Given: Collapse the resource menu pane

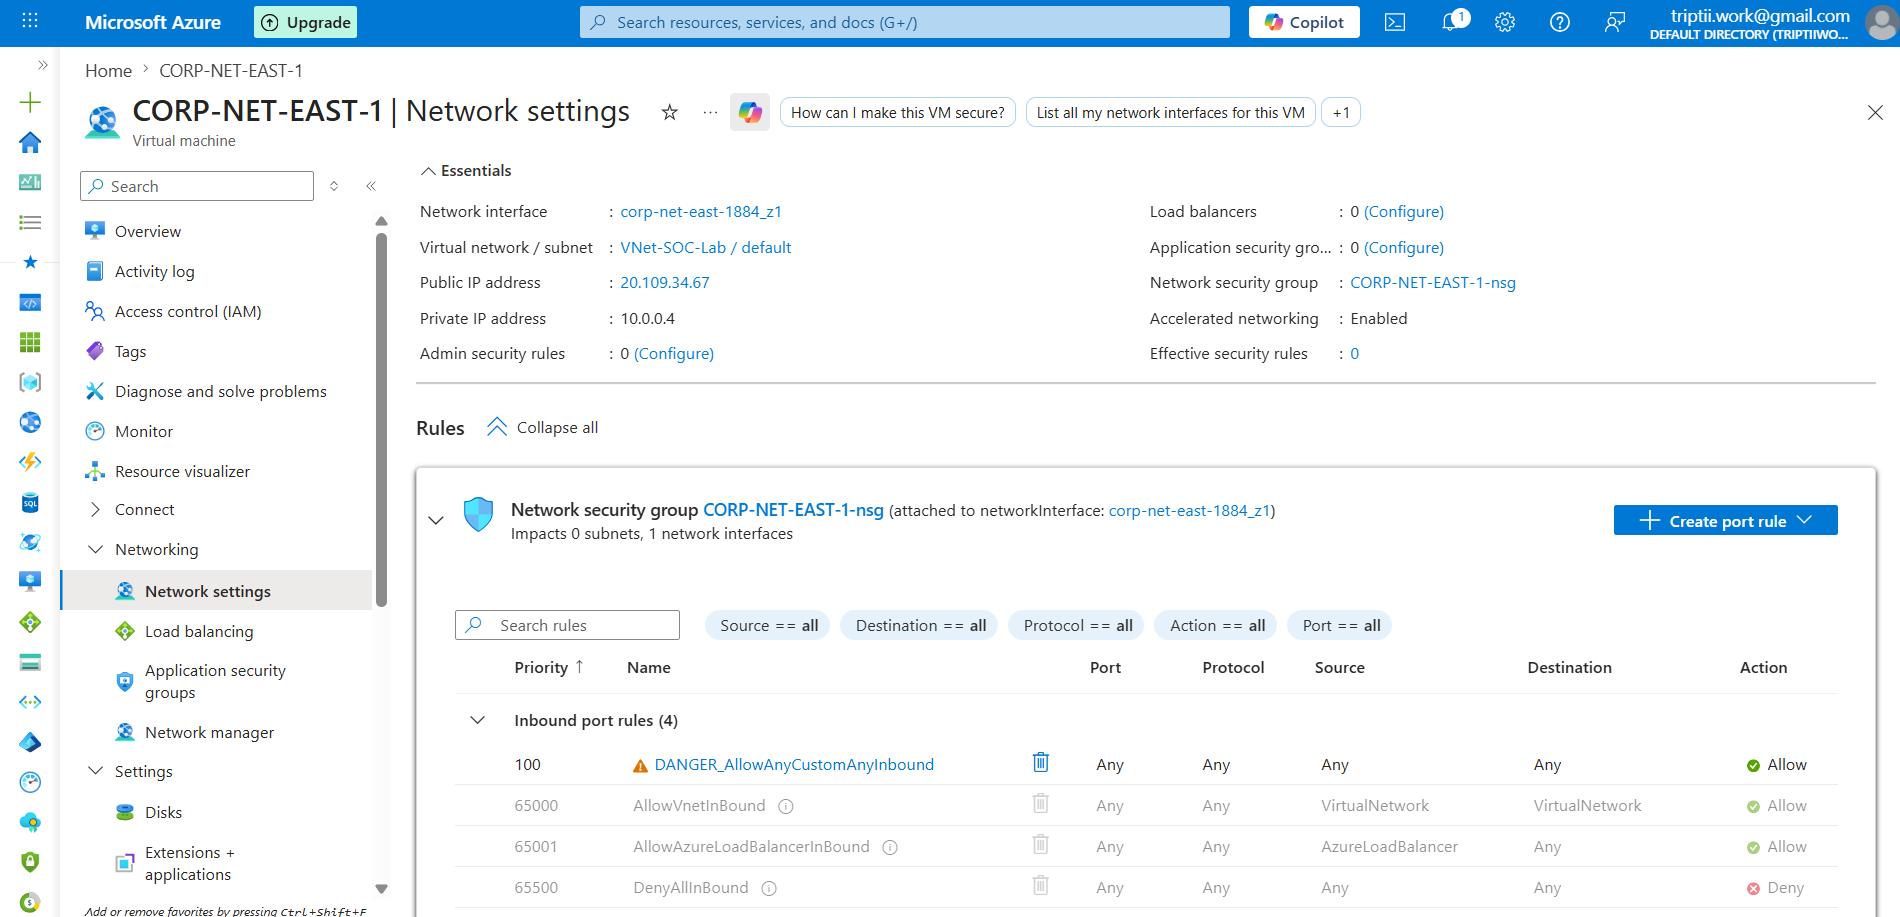Looking at the screenshot, I should point(371,186).
